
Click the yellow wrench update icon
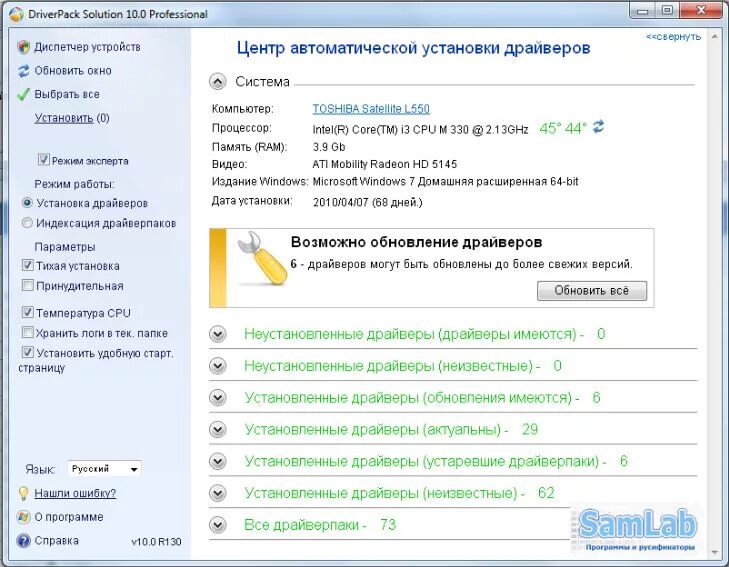[262, 258]
